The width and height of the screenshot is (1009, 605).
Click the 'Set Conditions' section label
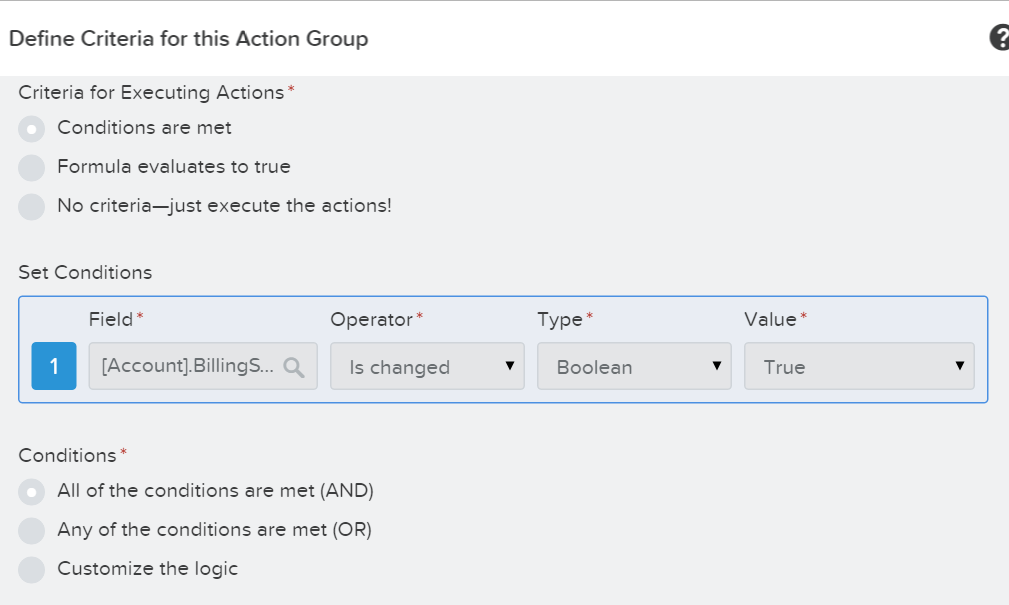85,272
